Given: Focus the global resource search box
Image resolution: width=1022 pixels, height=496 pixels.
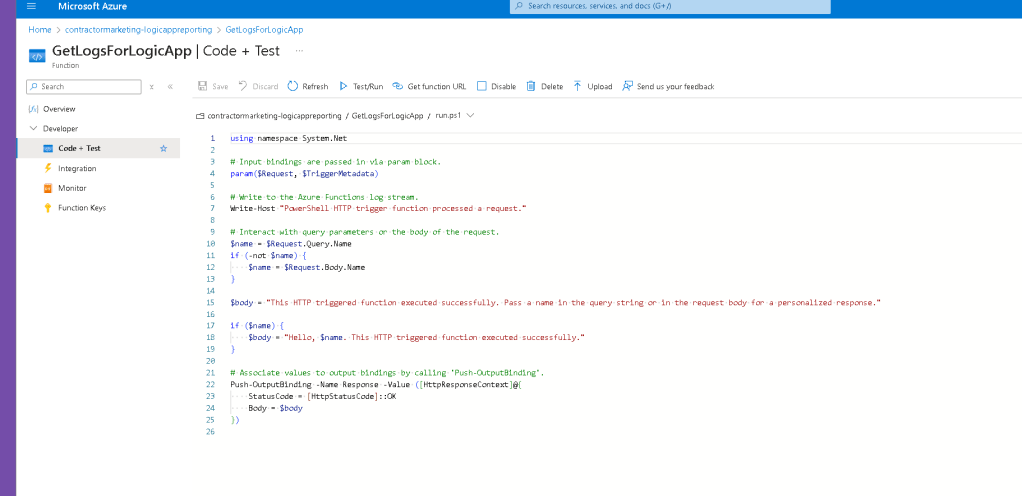Looking at the screenshot, I should (x=670, y=7).
